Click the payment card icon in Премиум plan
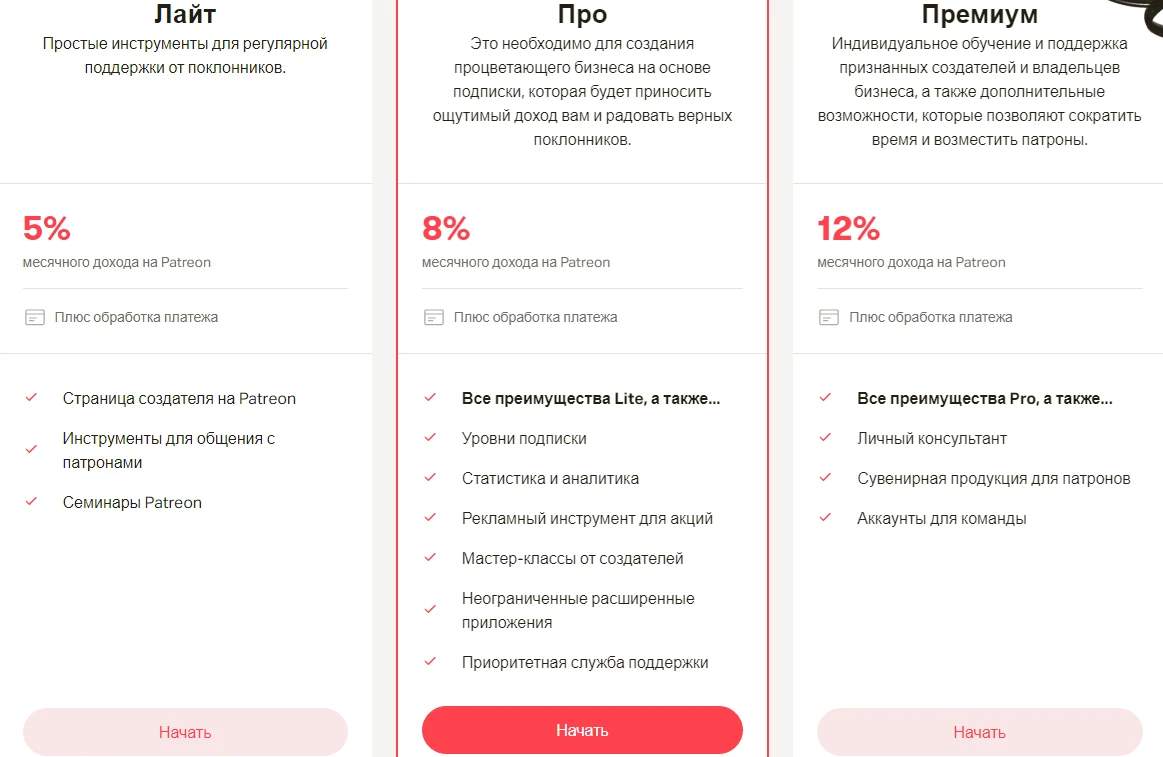 829,317
